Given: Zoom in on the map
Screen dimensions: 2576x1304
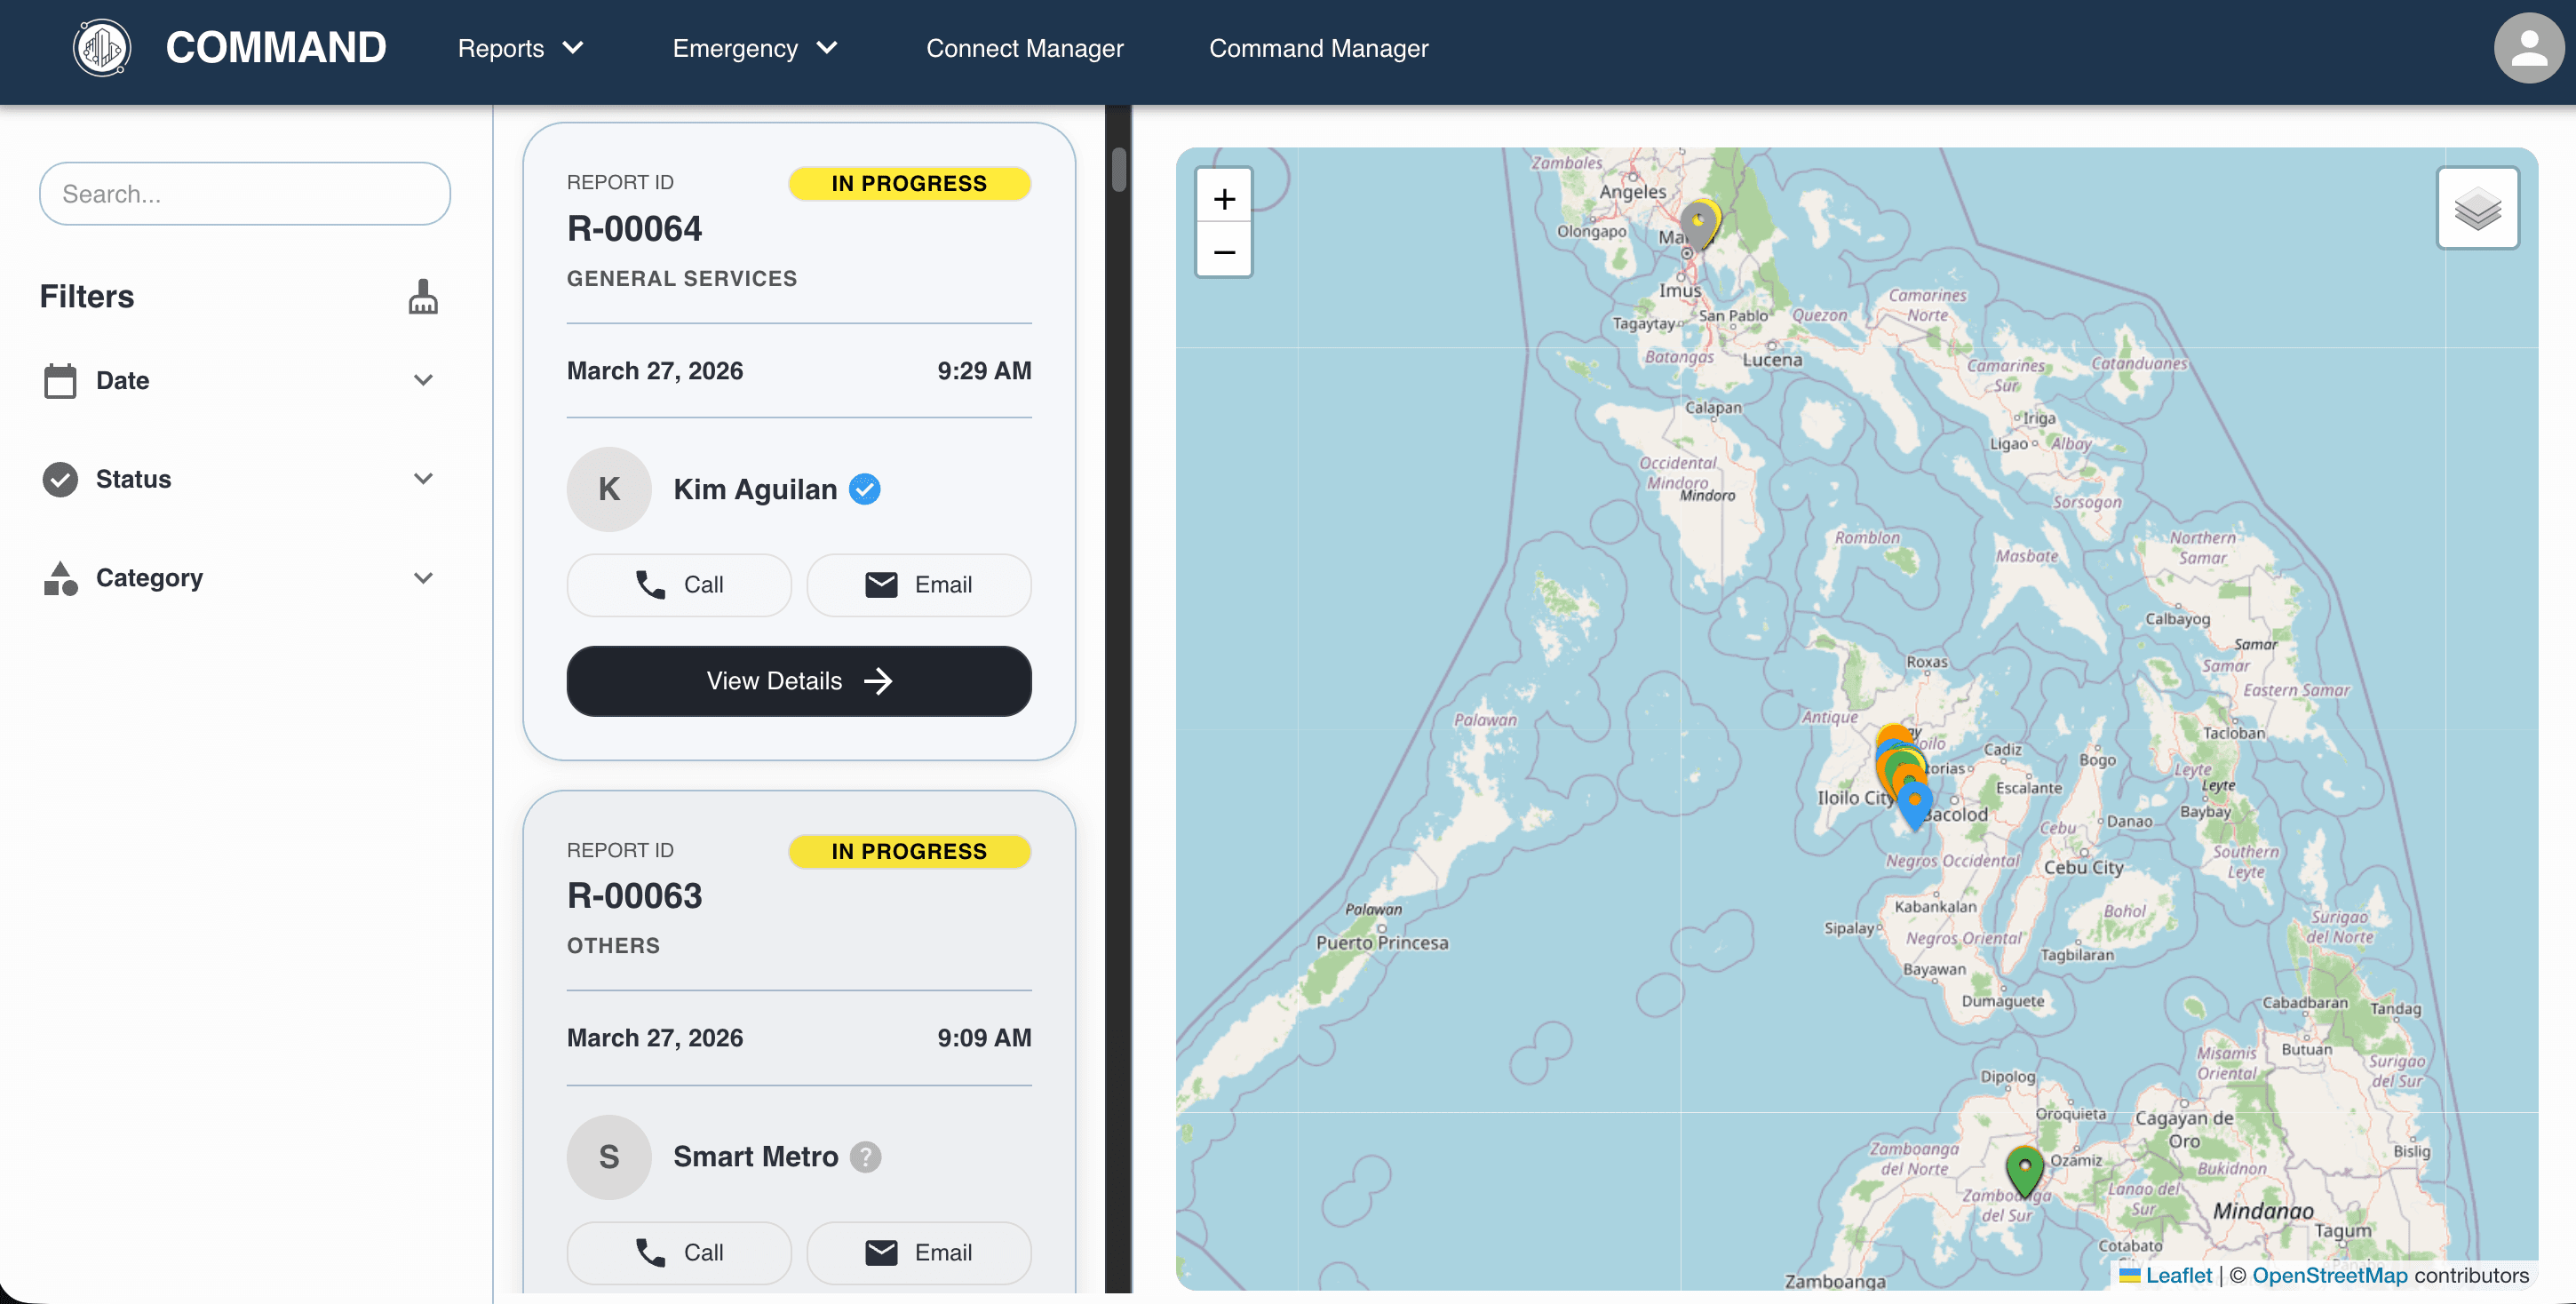Looking at the screenshot, I should tap(1224, 199).
